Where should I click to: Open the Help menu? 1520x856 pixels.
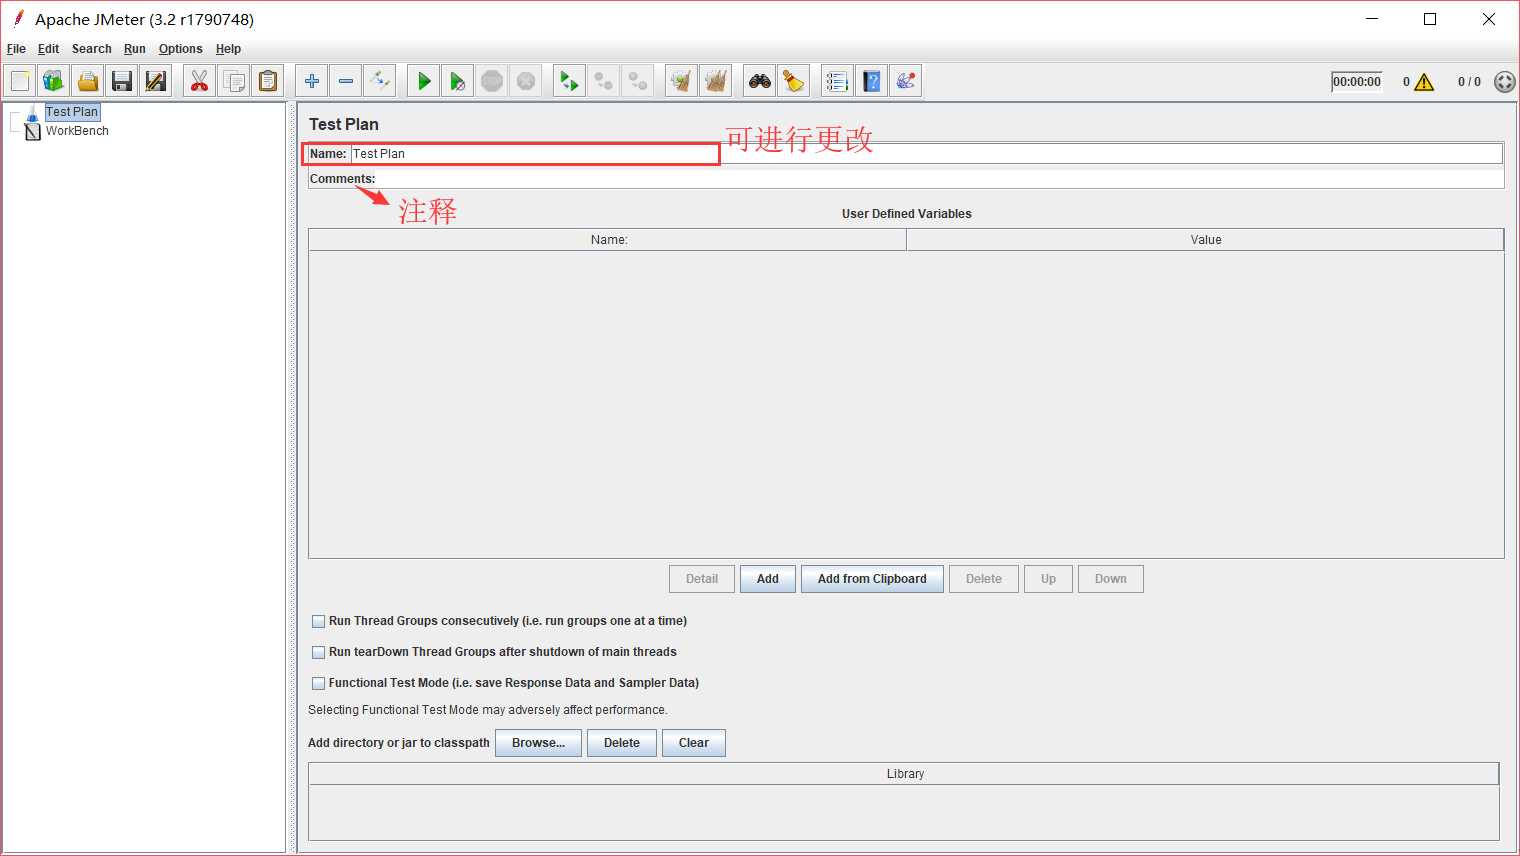coord(228,49)
